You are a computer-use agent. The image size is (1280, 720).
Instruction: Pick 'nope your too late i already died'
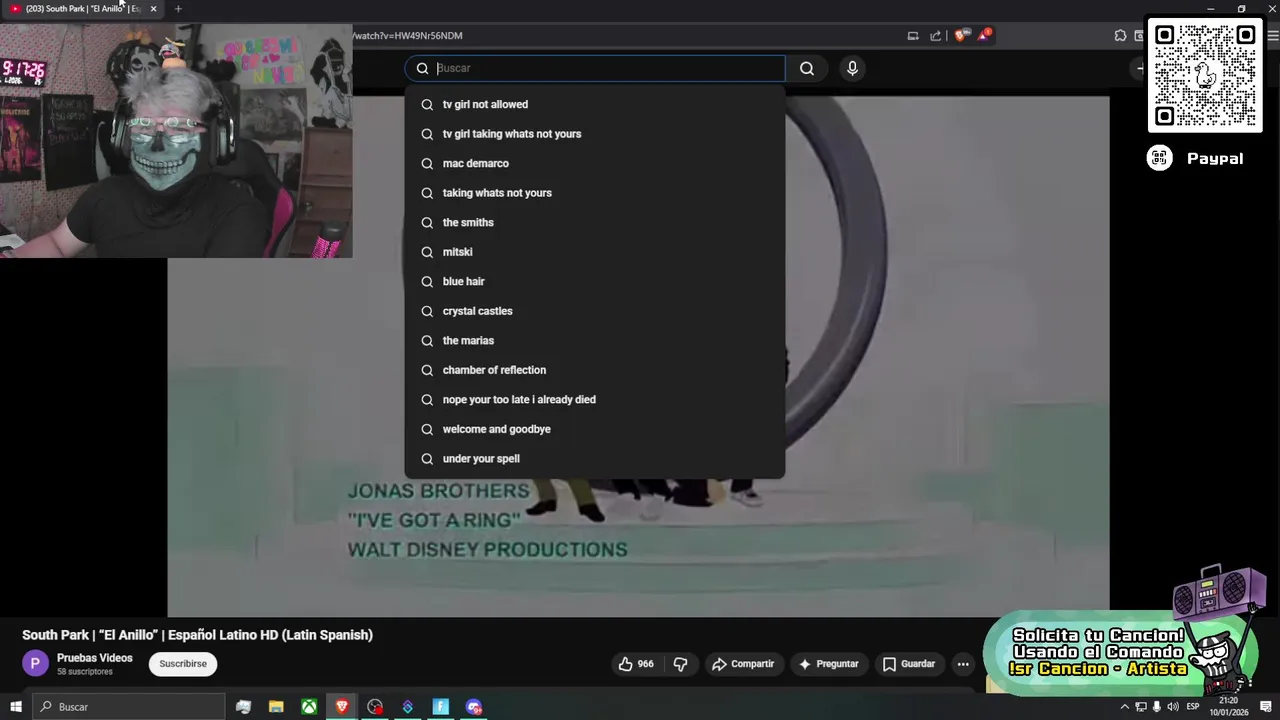pos(595,399)
